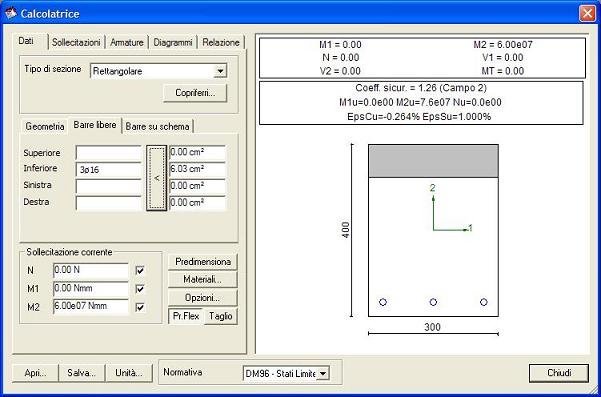Viewport: 601px width, 397px height.
Task: Select the Geometria sub-tab
Action: [45, 126]
